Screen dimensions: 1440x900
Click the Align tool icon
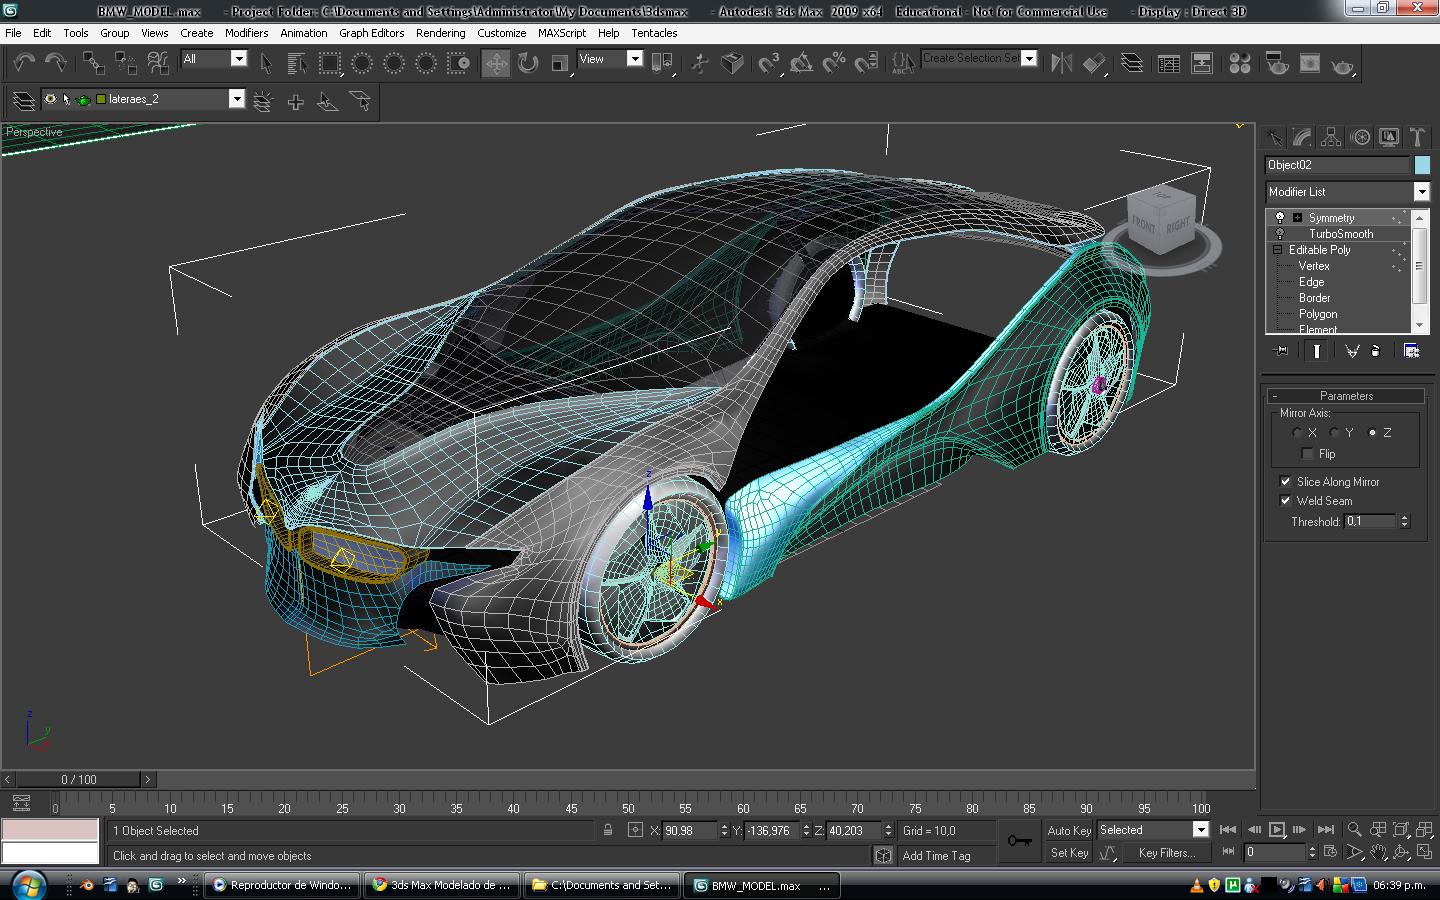point(1095,63)
